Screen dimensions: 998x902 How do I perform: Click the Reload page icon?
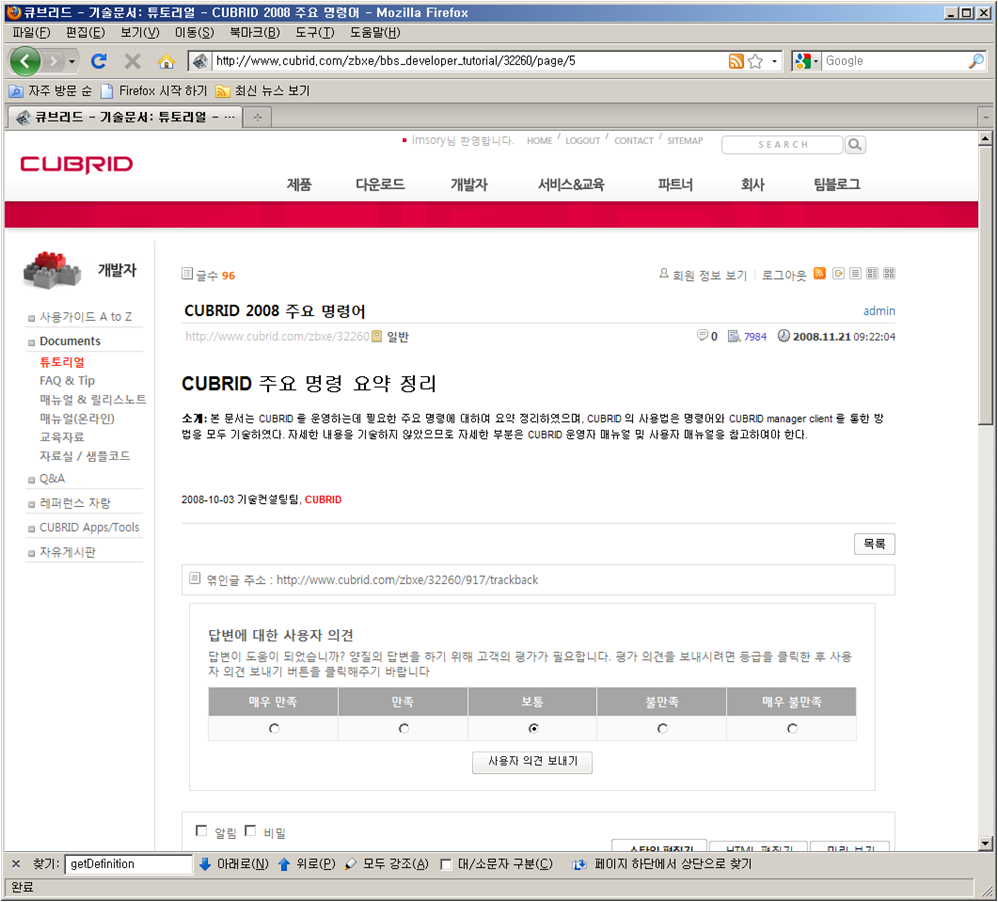(99, 61)
